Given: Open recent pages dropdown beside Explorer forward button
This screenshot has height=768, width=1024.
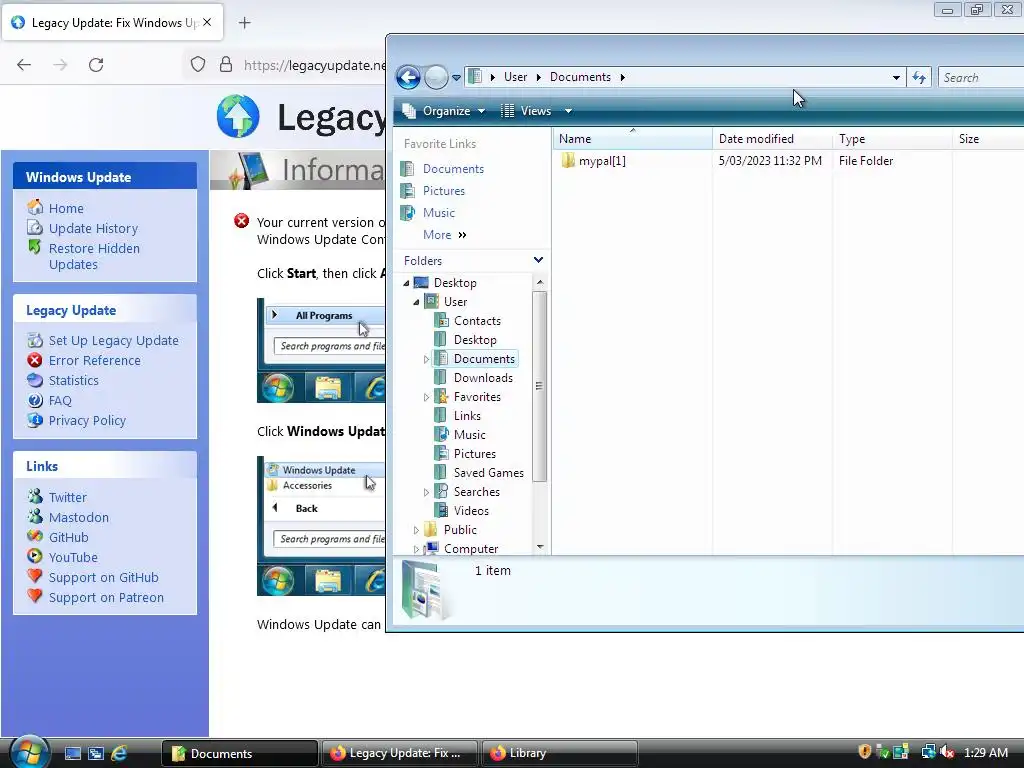Looking at the screenshot, I should click(x=456, y=78).
